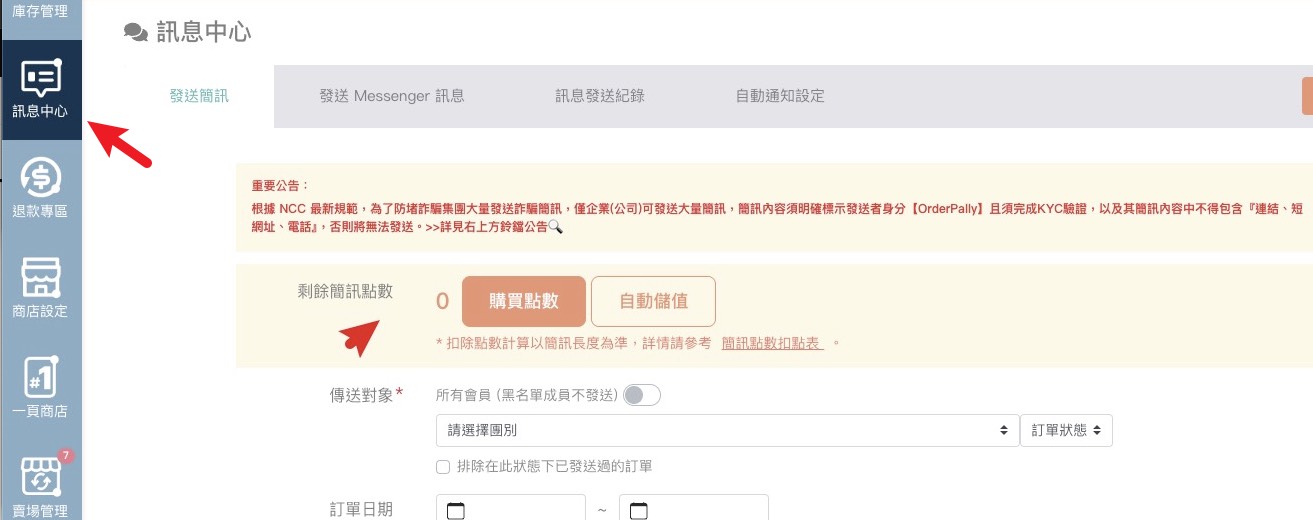Click the 購買點數 button
This screenshot has width=1313, height=520.
(x=523, y=301)
